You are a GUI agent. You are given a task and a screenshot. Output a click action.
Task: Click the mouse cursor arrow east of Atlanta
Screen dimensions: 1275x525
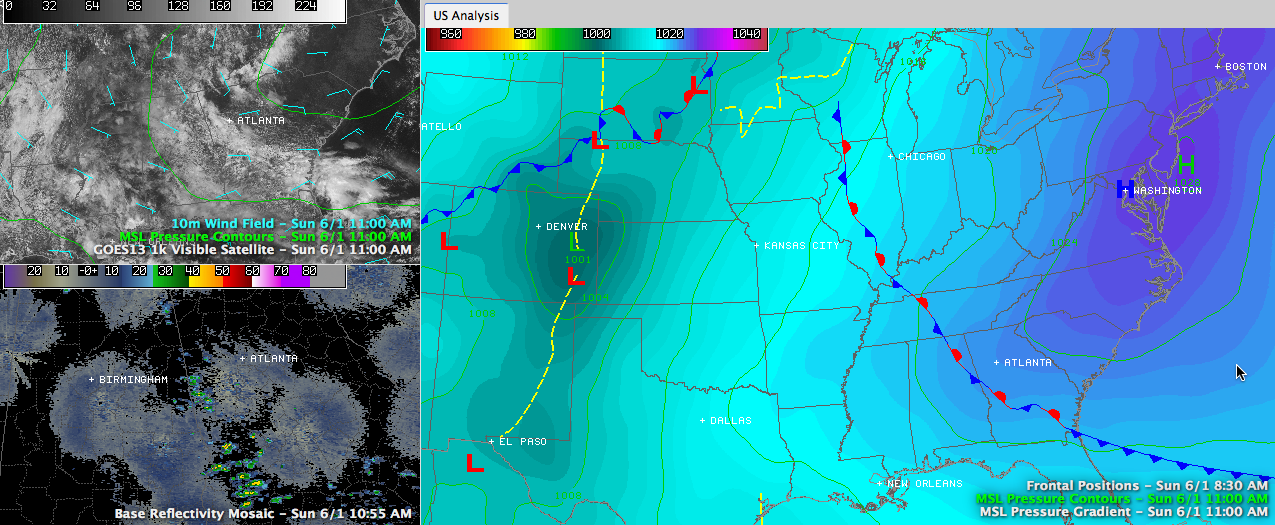pos(1241,372)
